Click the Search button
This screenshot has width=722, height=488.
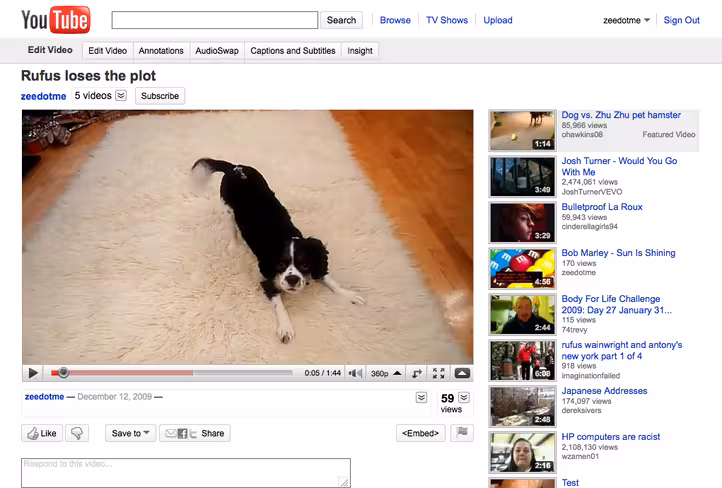341,20
